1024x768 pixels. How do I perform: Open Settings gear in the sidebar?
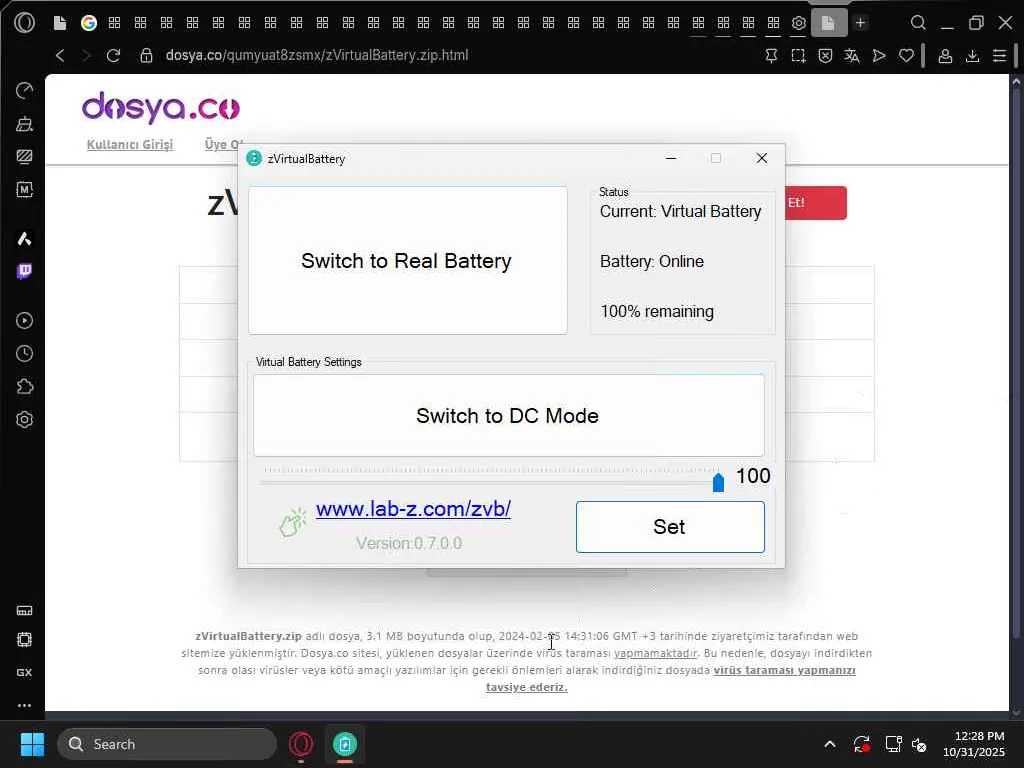coord(24,419)
